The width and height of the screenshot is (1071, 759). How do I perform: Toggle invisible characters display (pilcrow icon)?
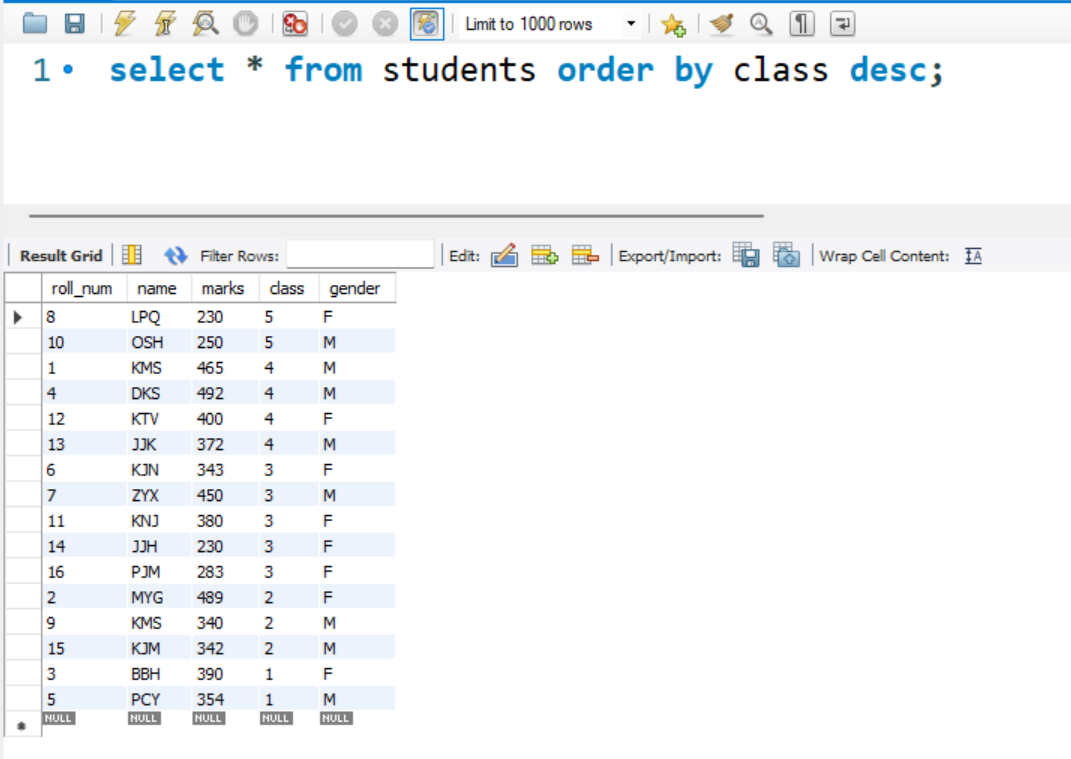pos(801,24)
